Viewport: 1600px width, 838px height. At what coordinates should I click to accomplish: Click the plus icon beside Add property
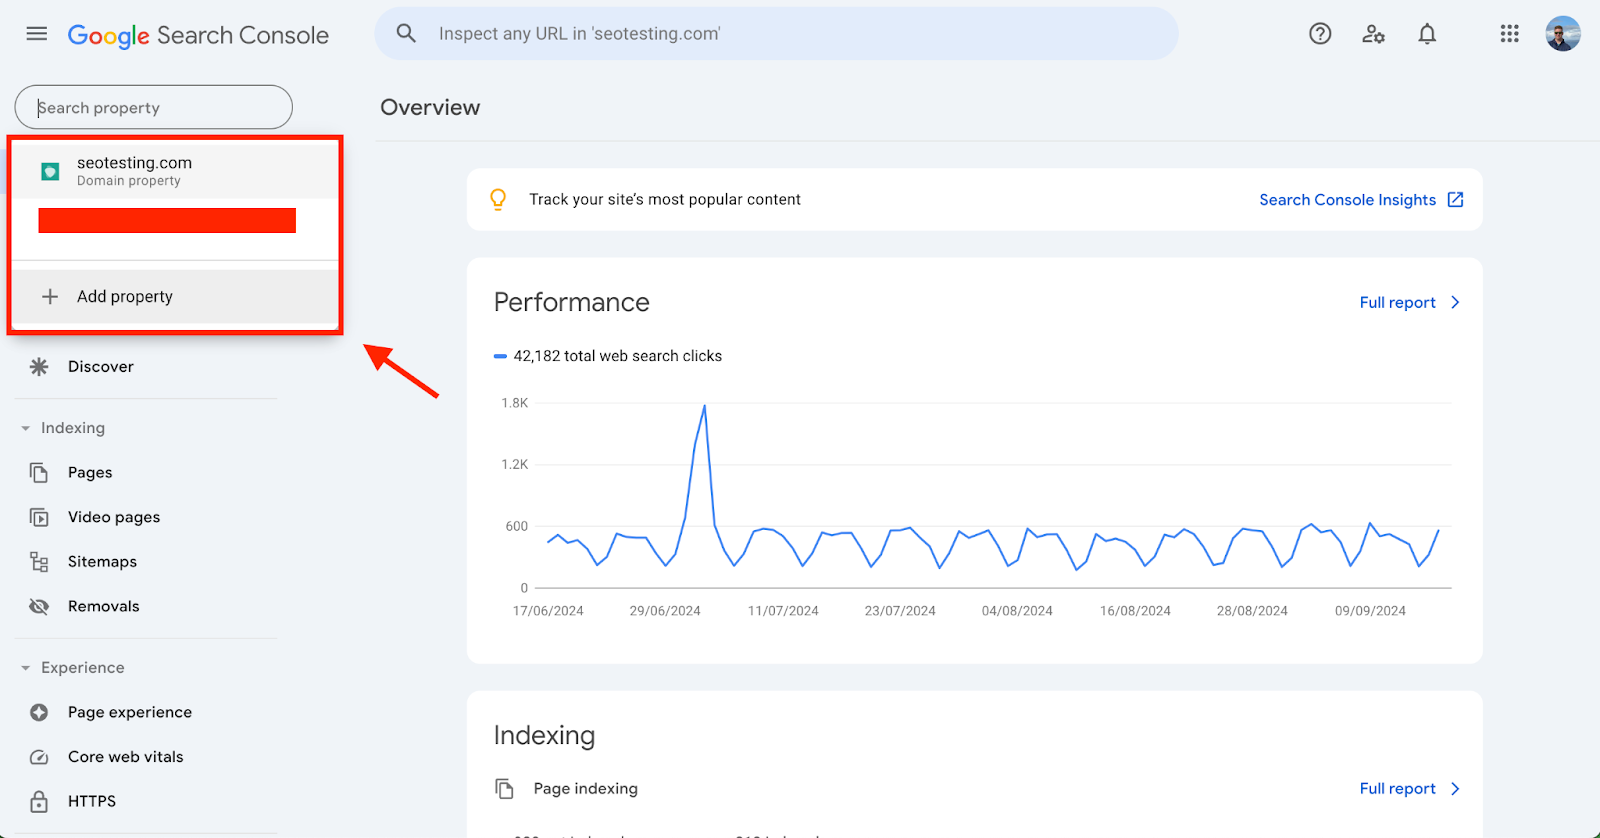tap(50, 296)
